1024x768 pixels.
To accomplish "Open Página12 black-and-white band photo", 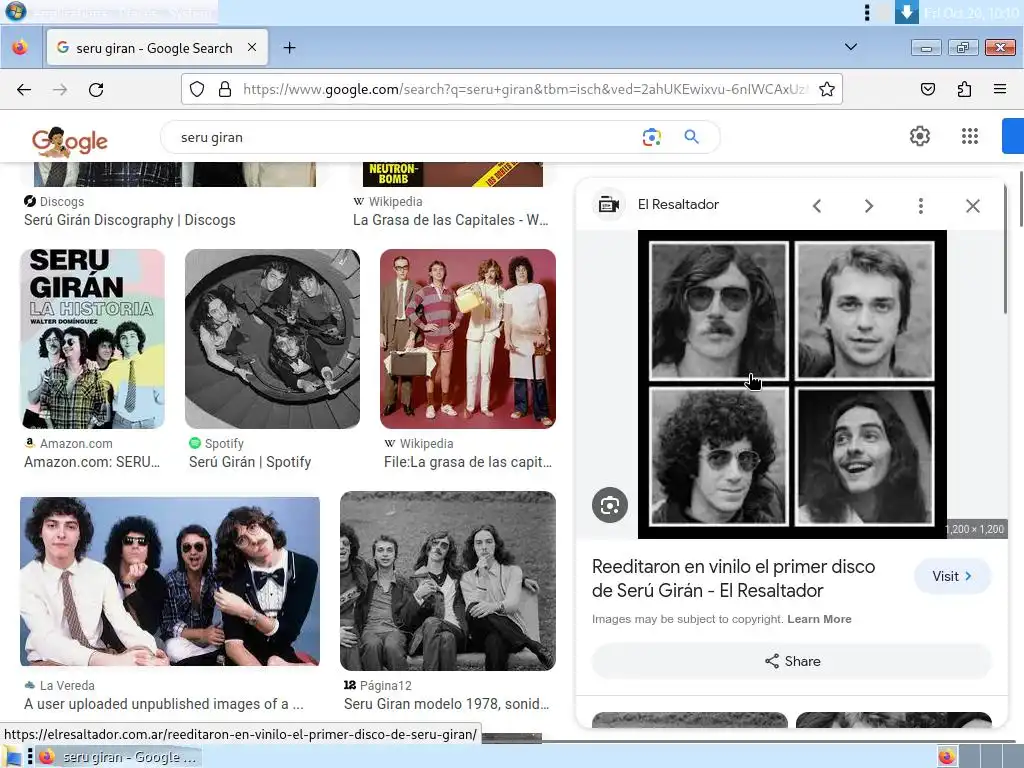I will [x=448, y=581].
